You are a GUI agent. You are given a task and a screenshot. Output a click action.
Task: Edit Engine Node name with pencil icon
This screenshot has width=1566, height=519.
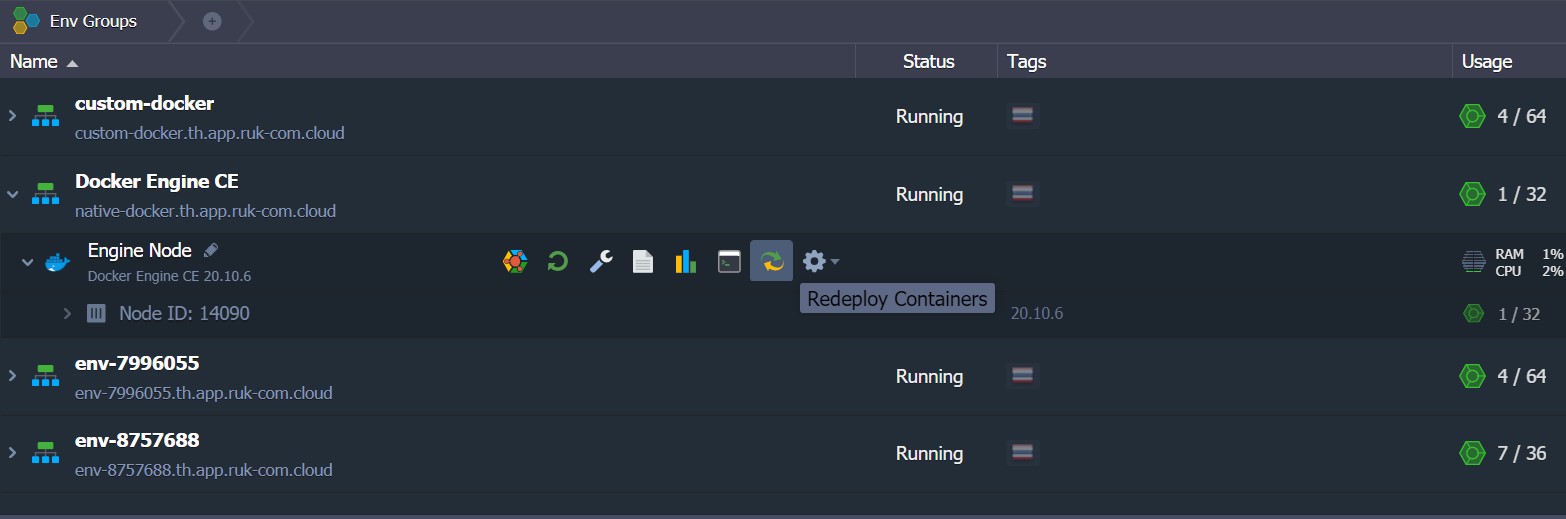point(210,250)
